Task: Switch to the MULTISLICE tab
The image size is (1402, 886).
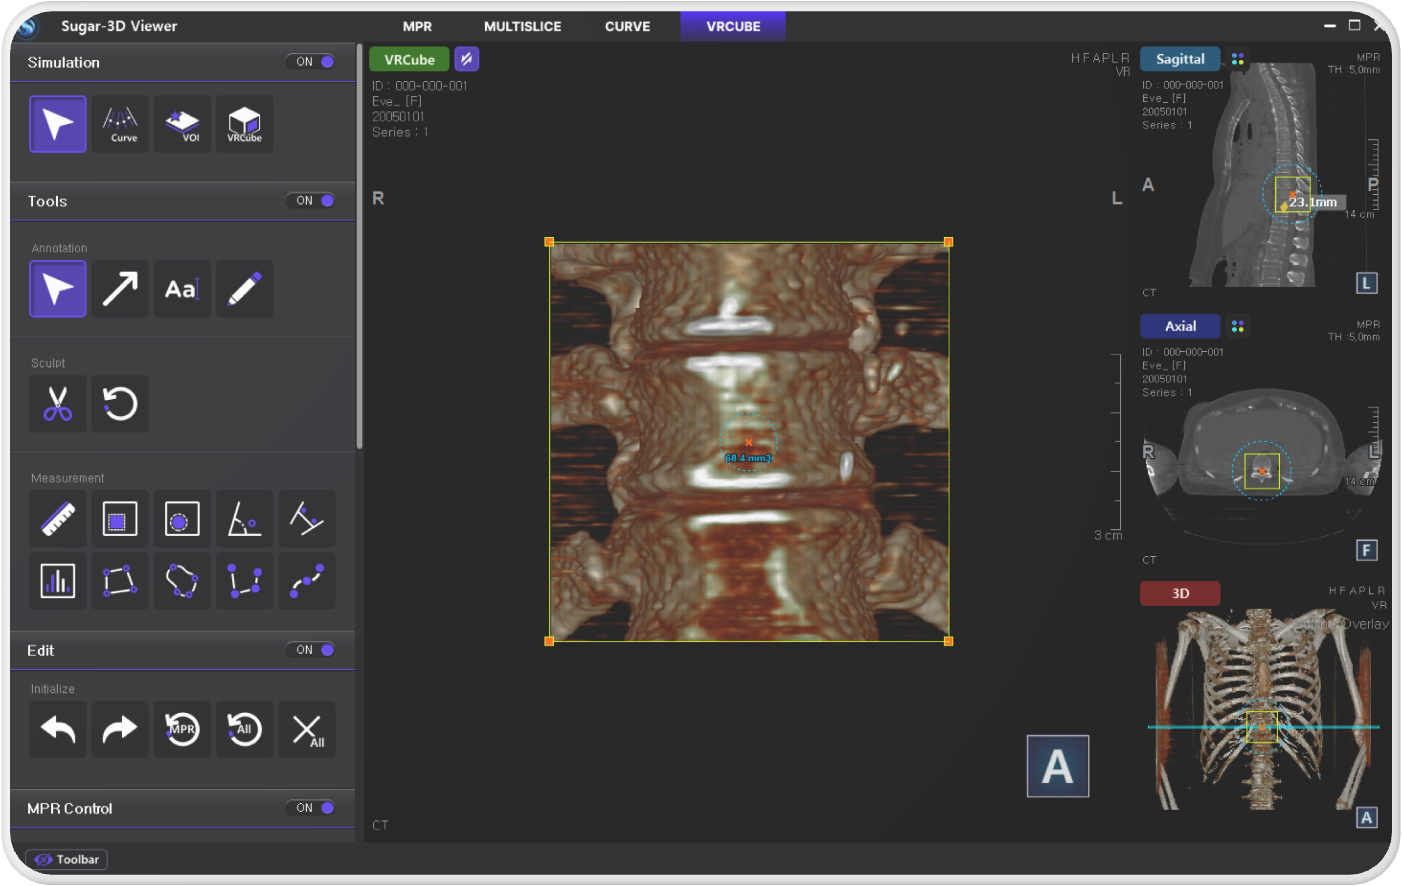Action: pyautogui.click(x=522, y=27)
